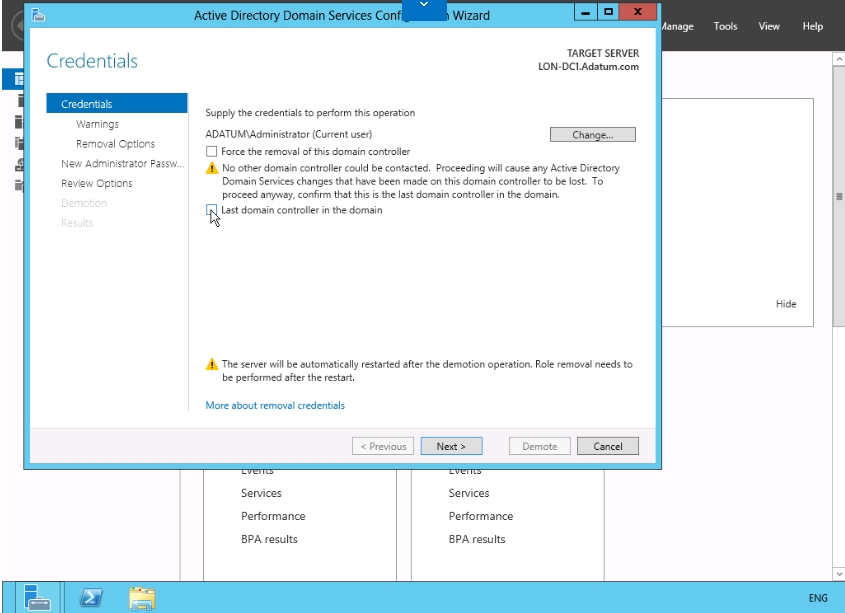
Task: Open More about removal credentials link
Action: [x=275, y=405]
